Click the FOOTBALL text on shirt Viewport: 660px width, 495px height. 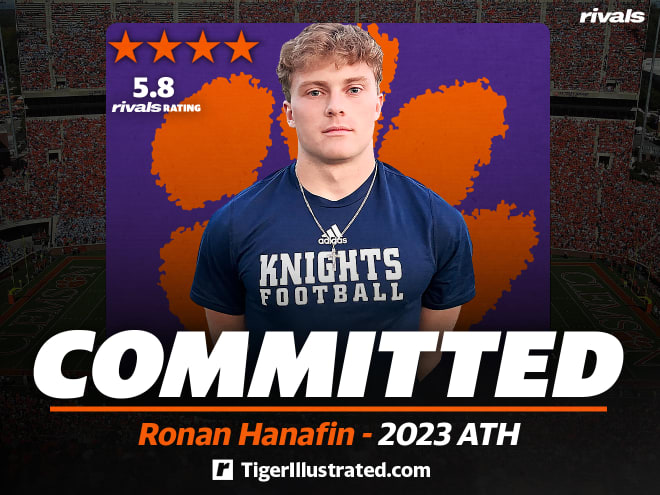coord(331,293)
